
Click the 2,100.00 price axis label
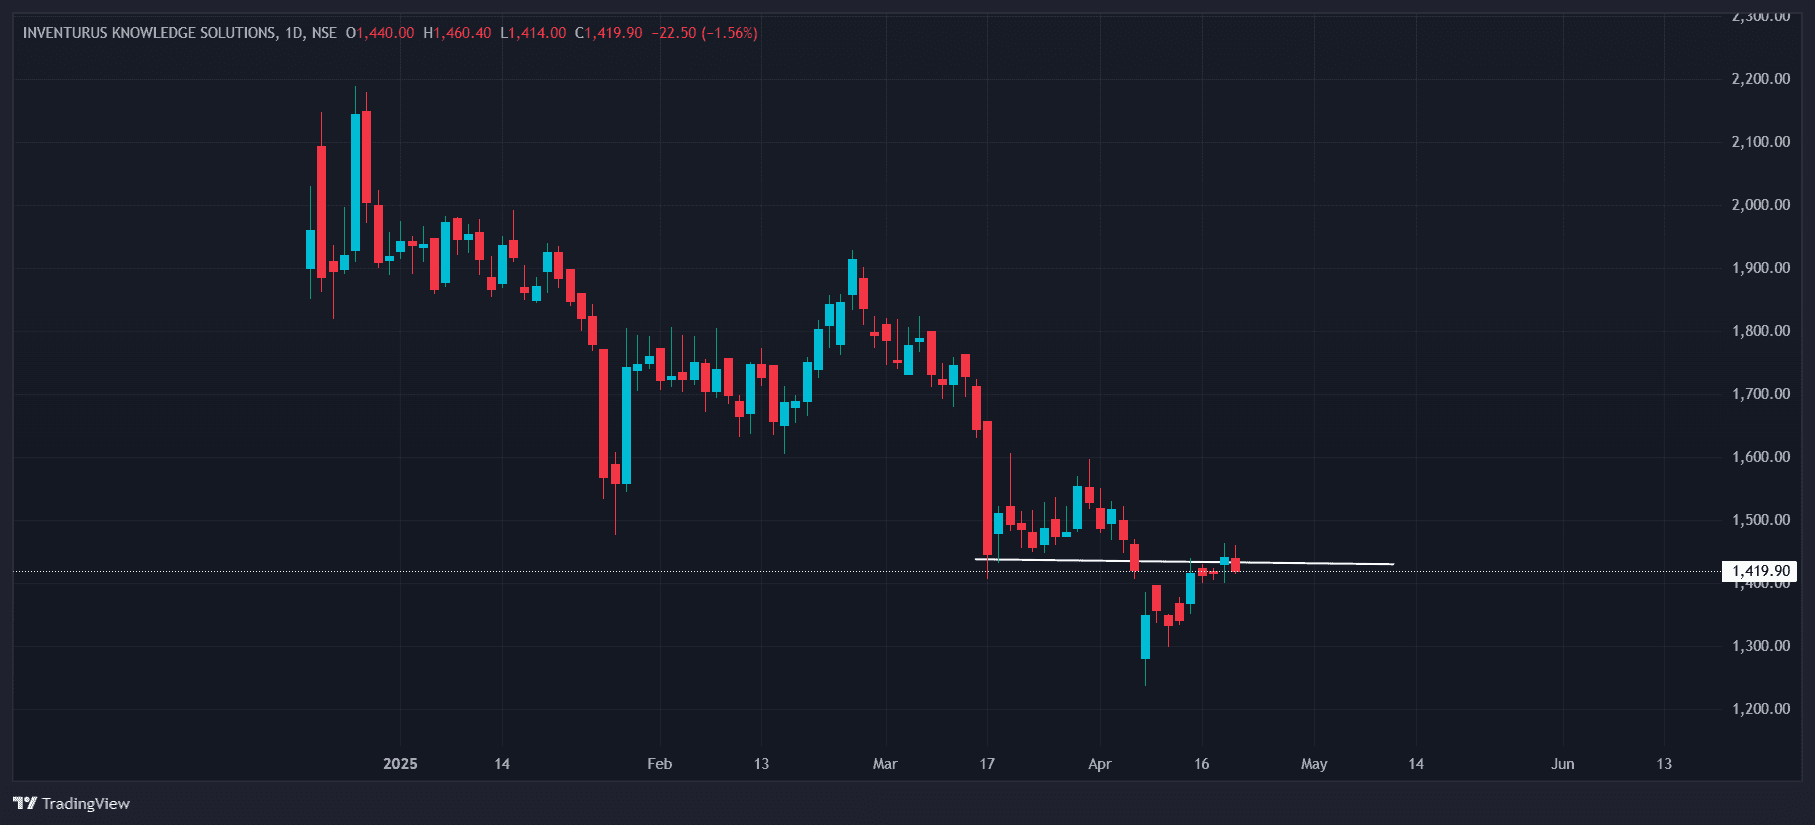(1761, 142)
